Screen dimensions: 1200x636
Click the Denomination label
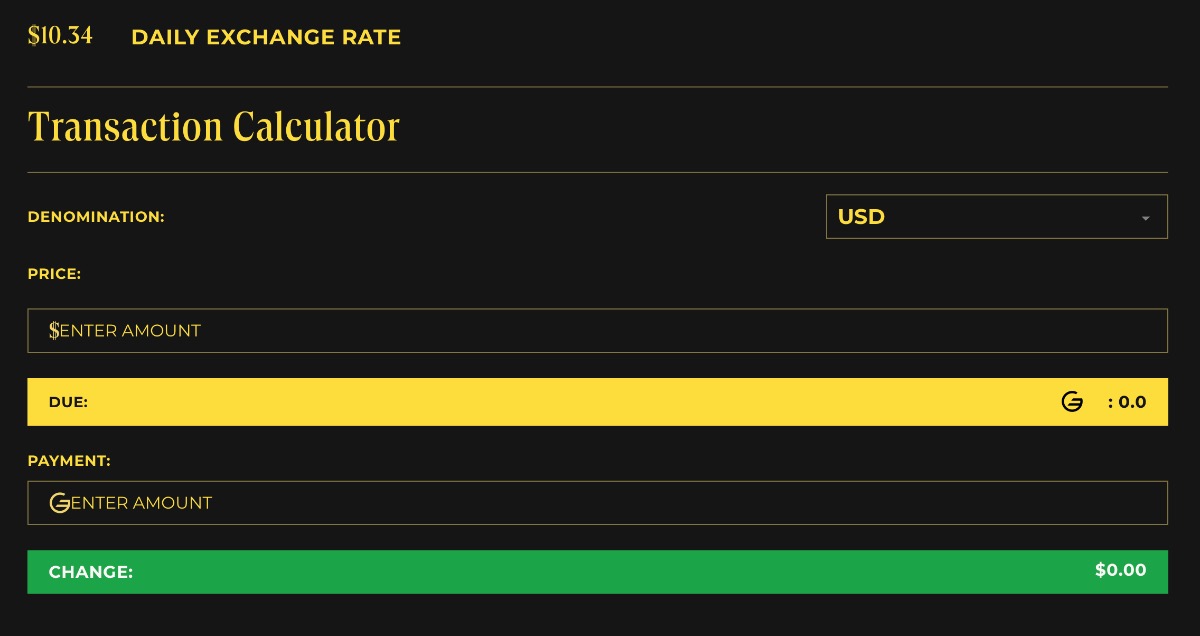click(x=96, y=217)
